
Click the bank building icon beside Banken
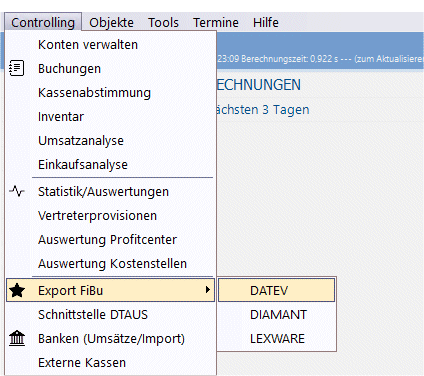[17, 338]
